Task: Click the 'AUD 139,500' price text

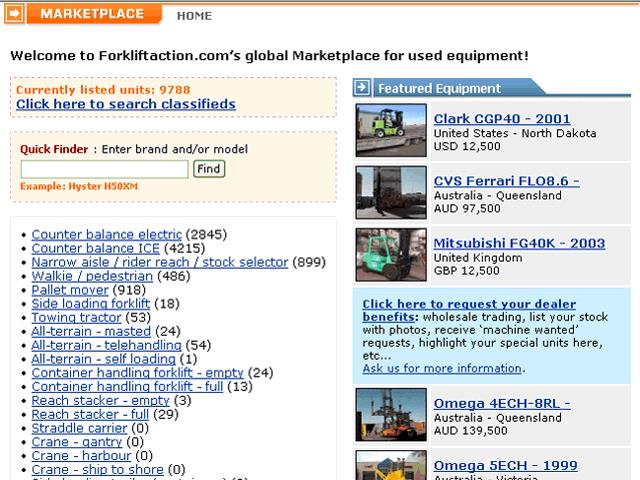Action: pos(471,431)
